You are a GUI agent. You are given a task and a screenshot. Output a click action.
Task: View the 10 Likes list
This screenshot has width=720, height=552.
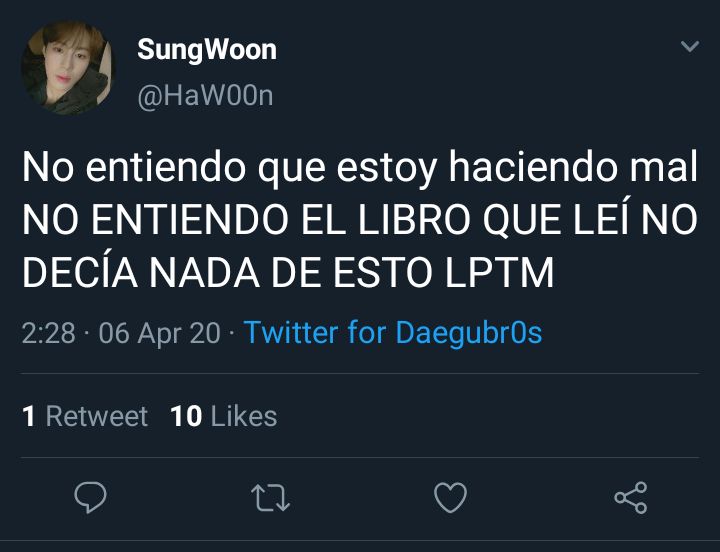click(224, 417)
